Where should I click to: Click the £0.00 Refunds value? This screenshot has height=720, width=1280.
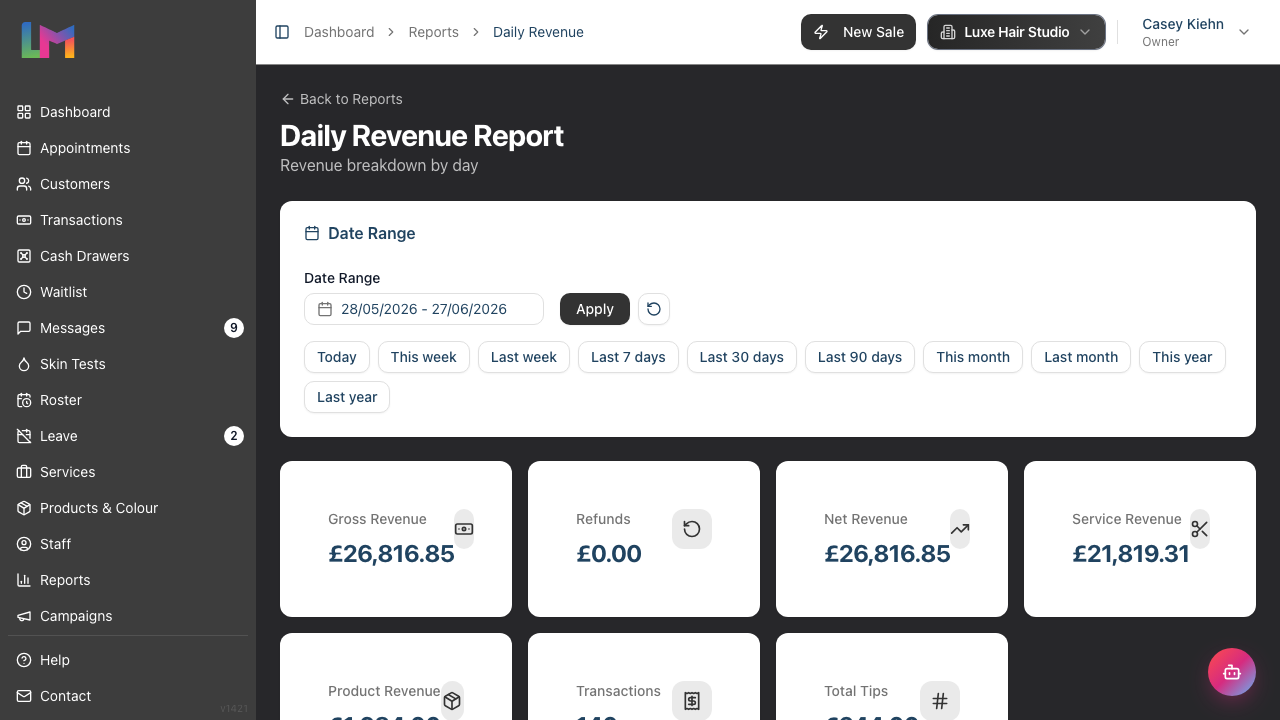609,554
